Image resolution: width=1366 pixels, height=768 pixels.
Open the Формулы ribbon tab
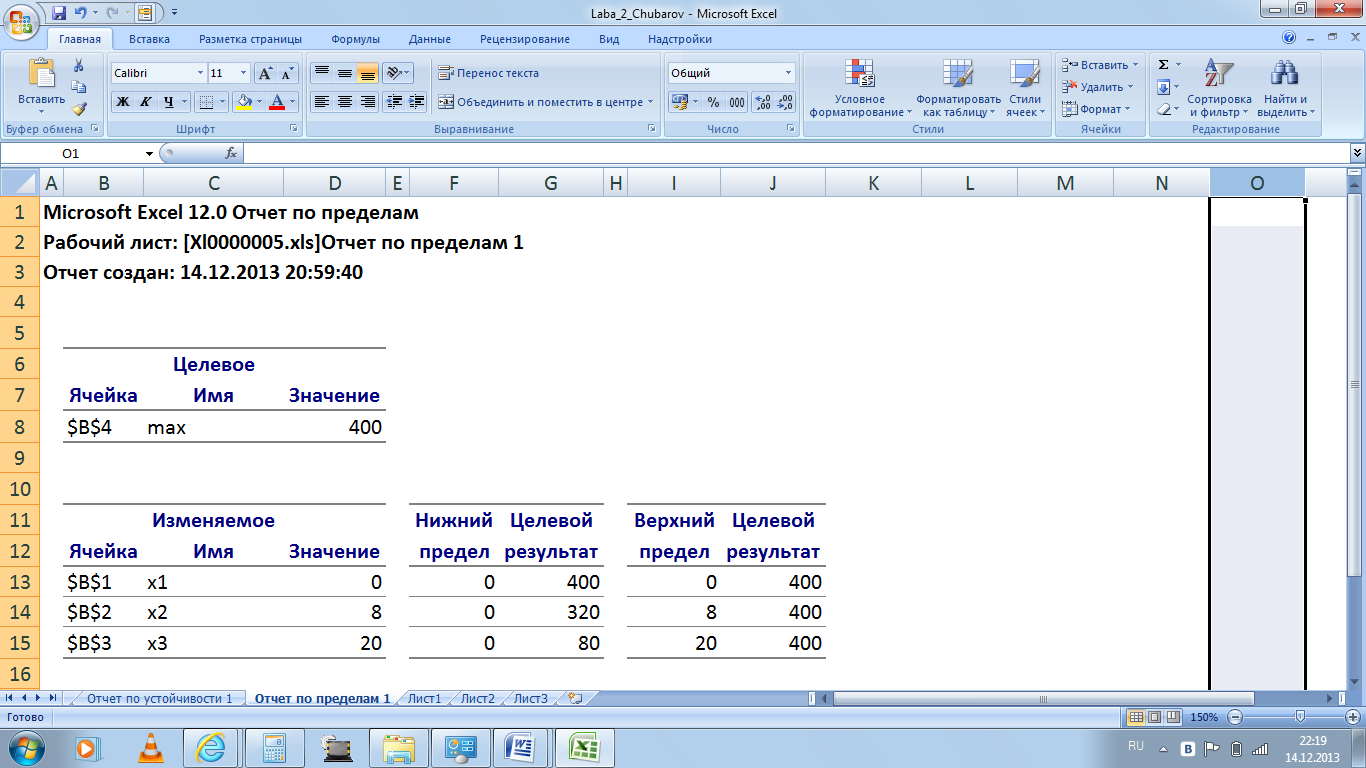click(355, 39)
